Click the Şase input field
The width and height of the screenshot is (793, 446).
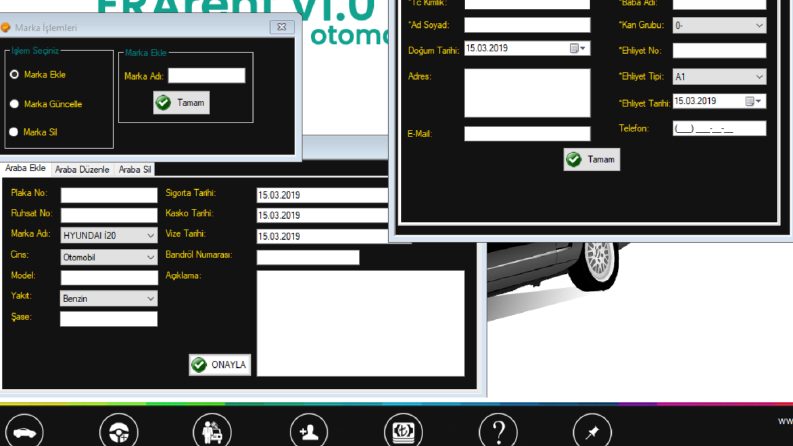(x=109, y=319)
